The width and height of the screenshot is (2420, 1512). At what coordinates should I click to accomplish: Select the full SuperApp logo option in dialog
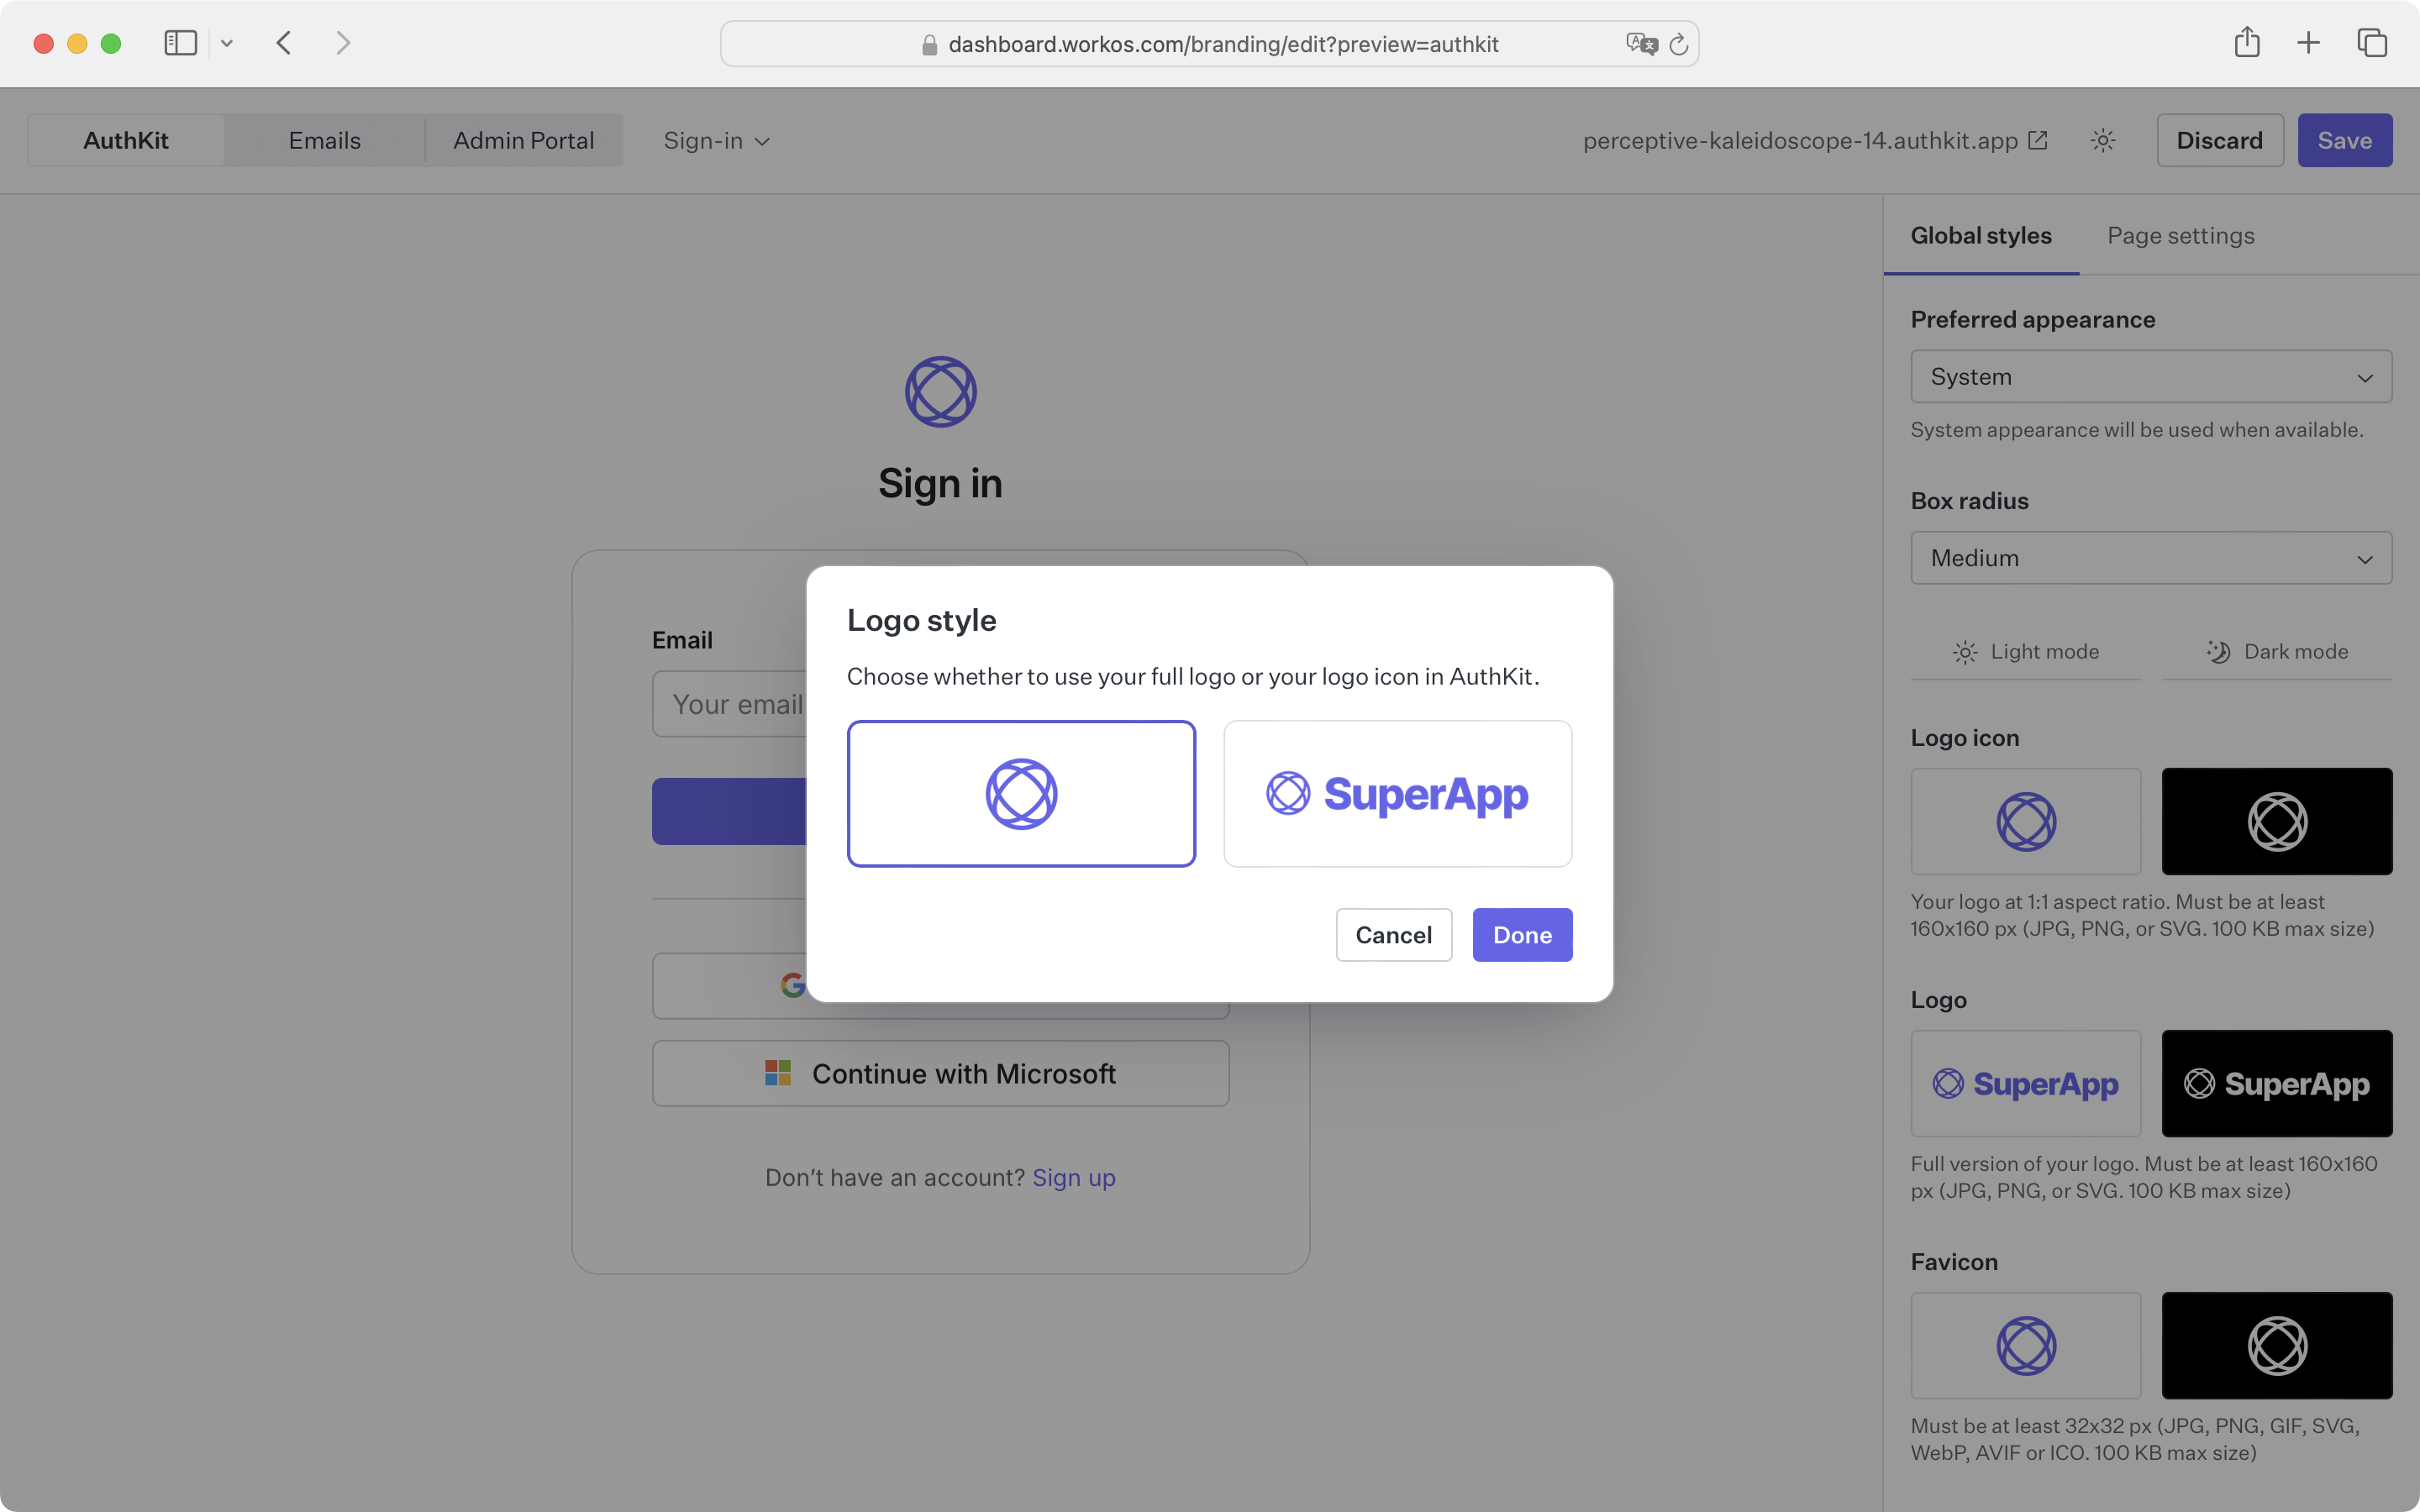click(x=1397, y=794)
